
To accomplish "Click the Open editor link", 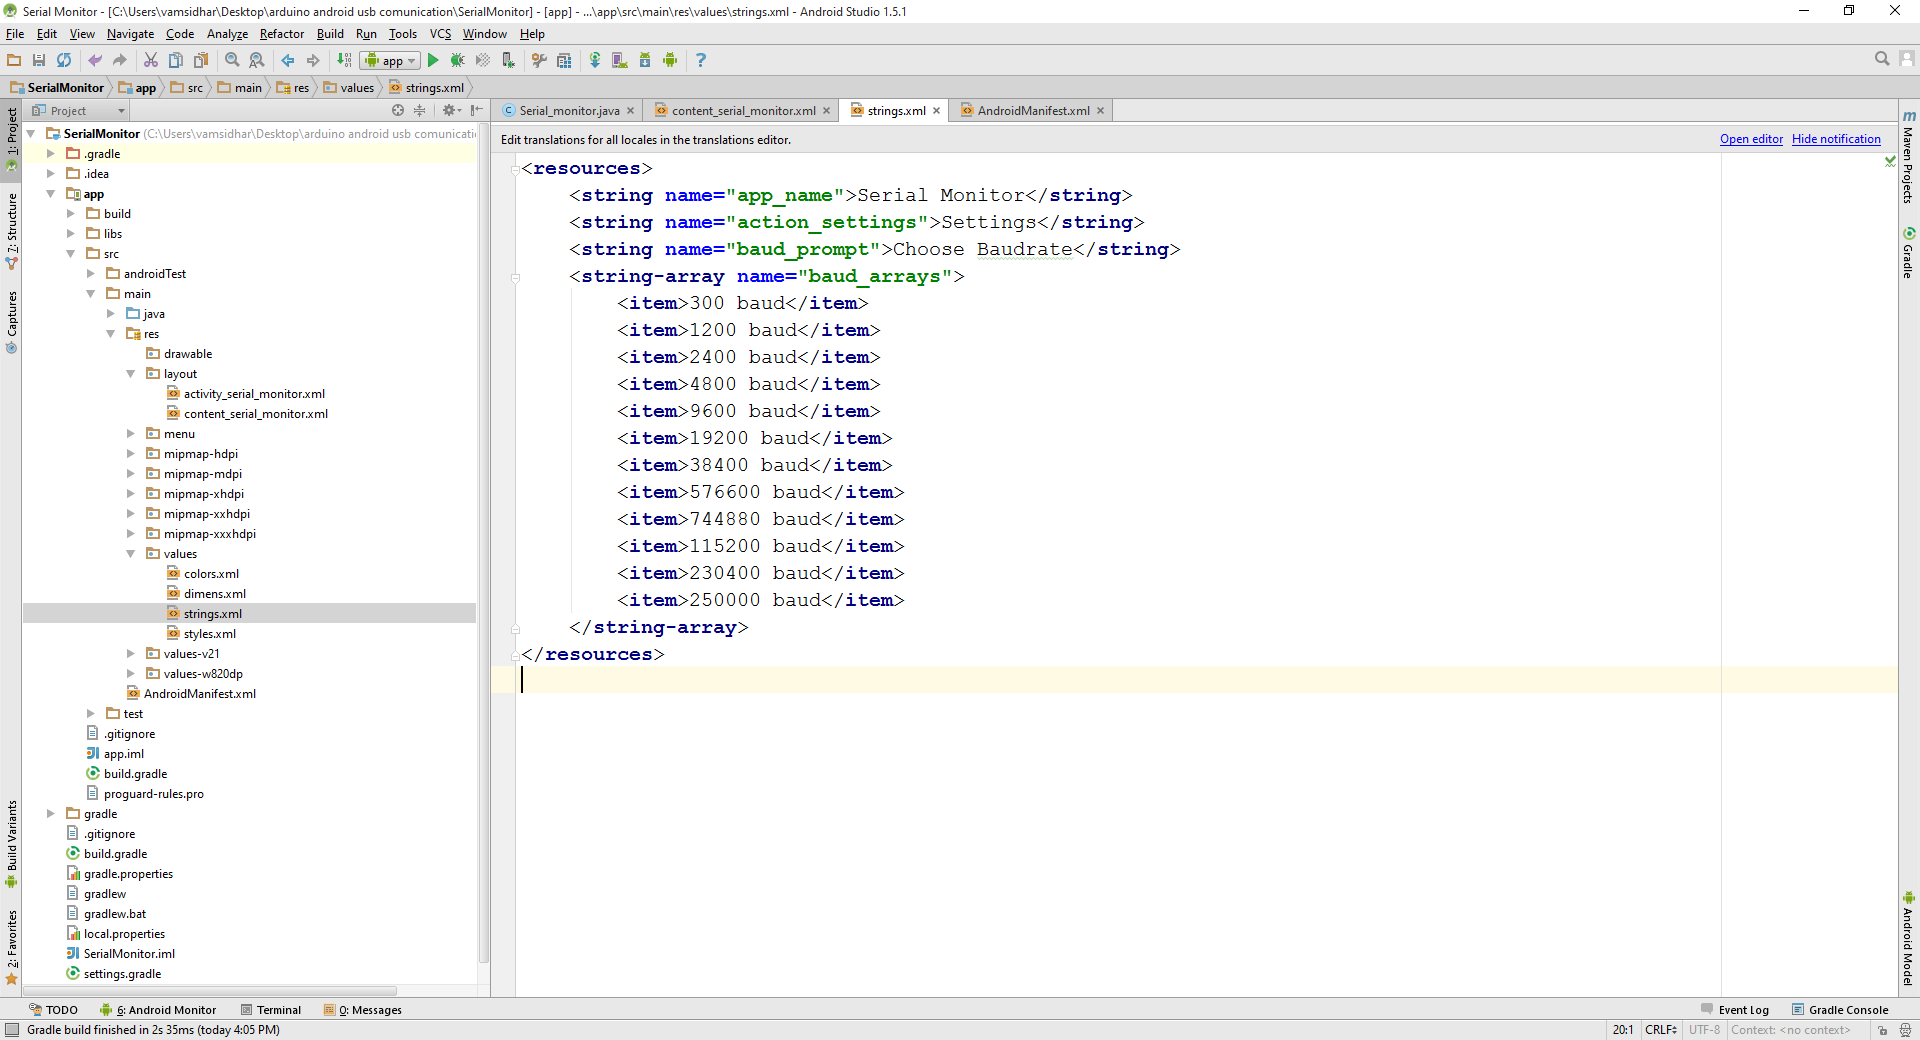I will tap(1751, 139).
